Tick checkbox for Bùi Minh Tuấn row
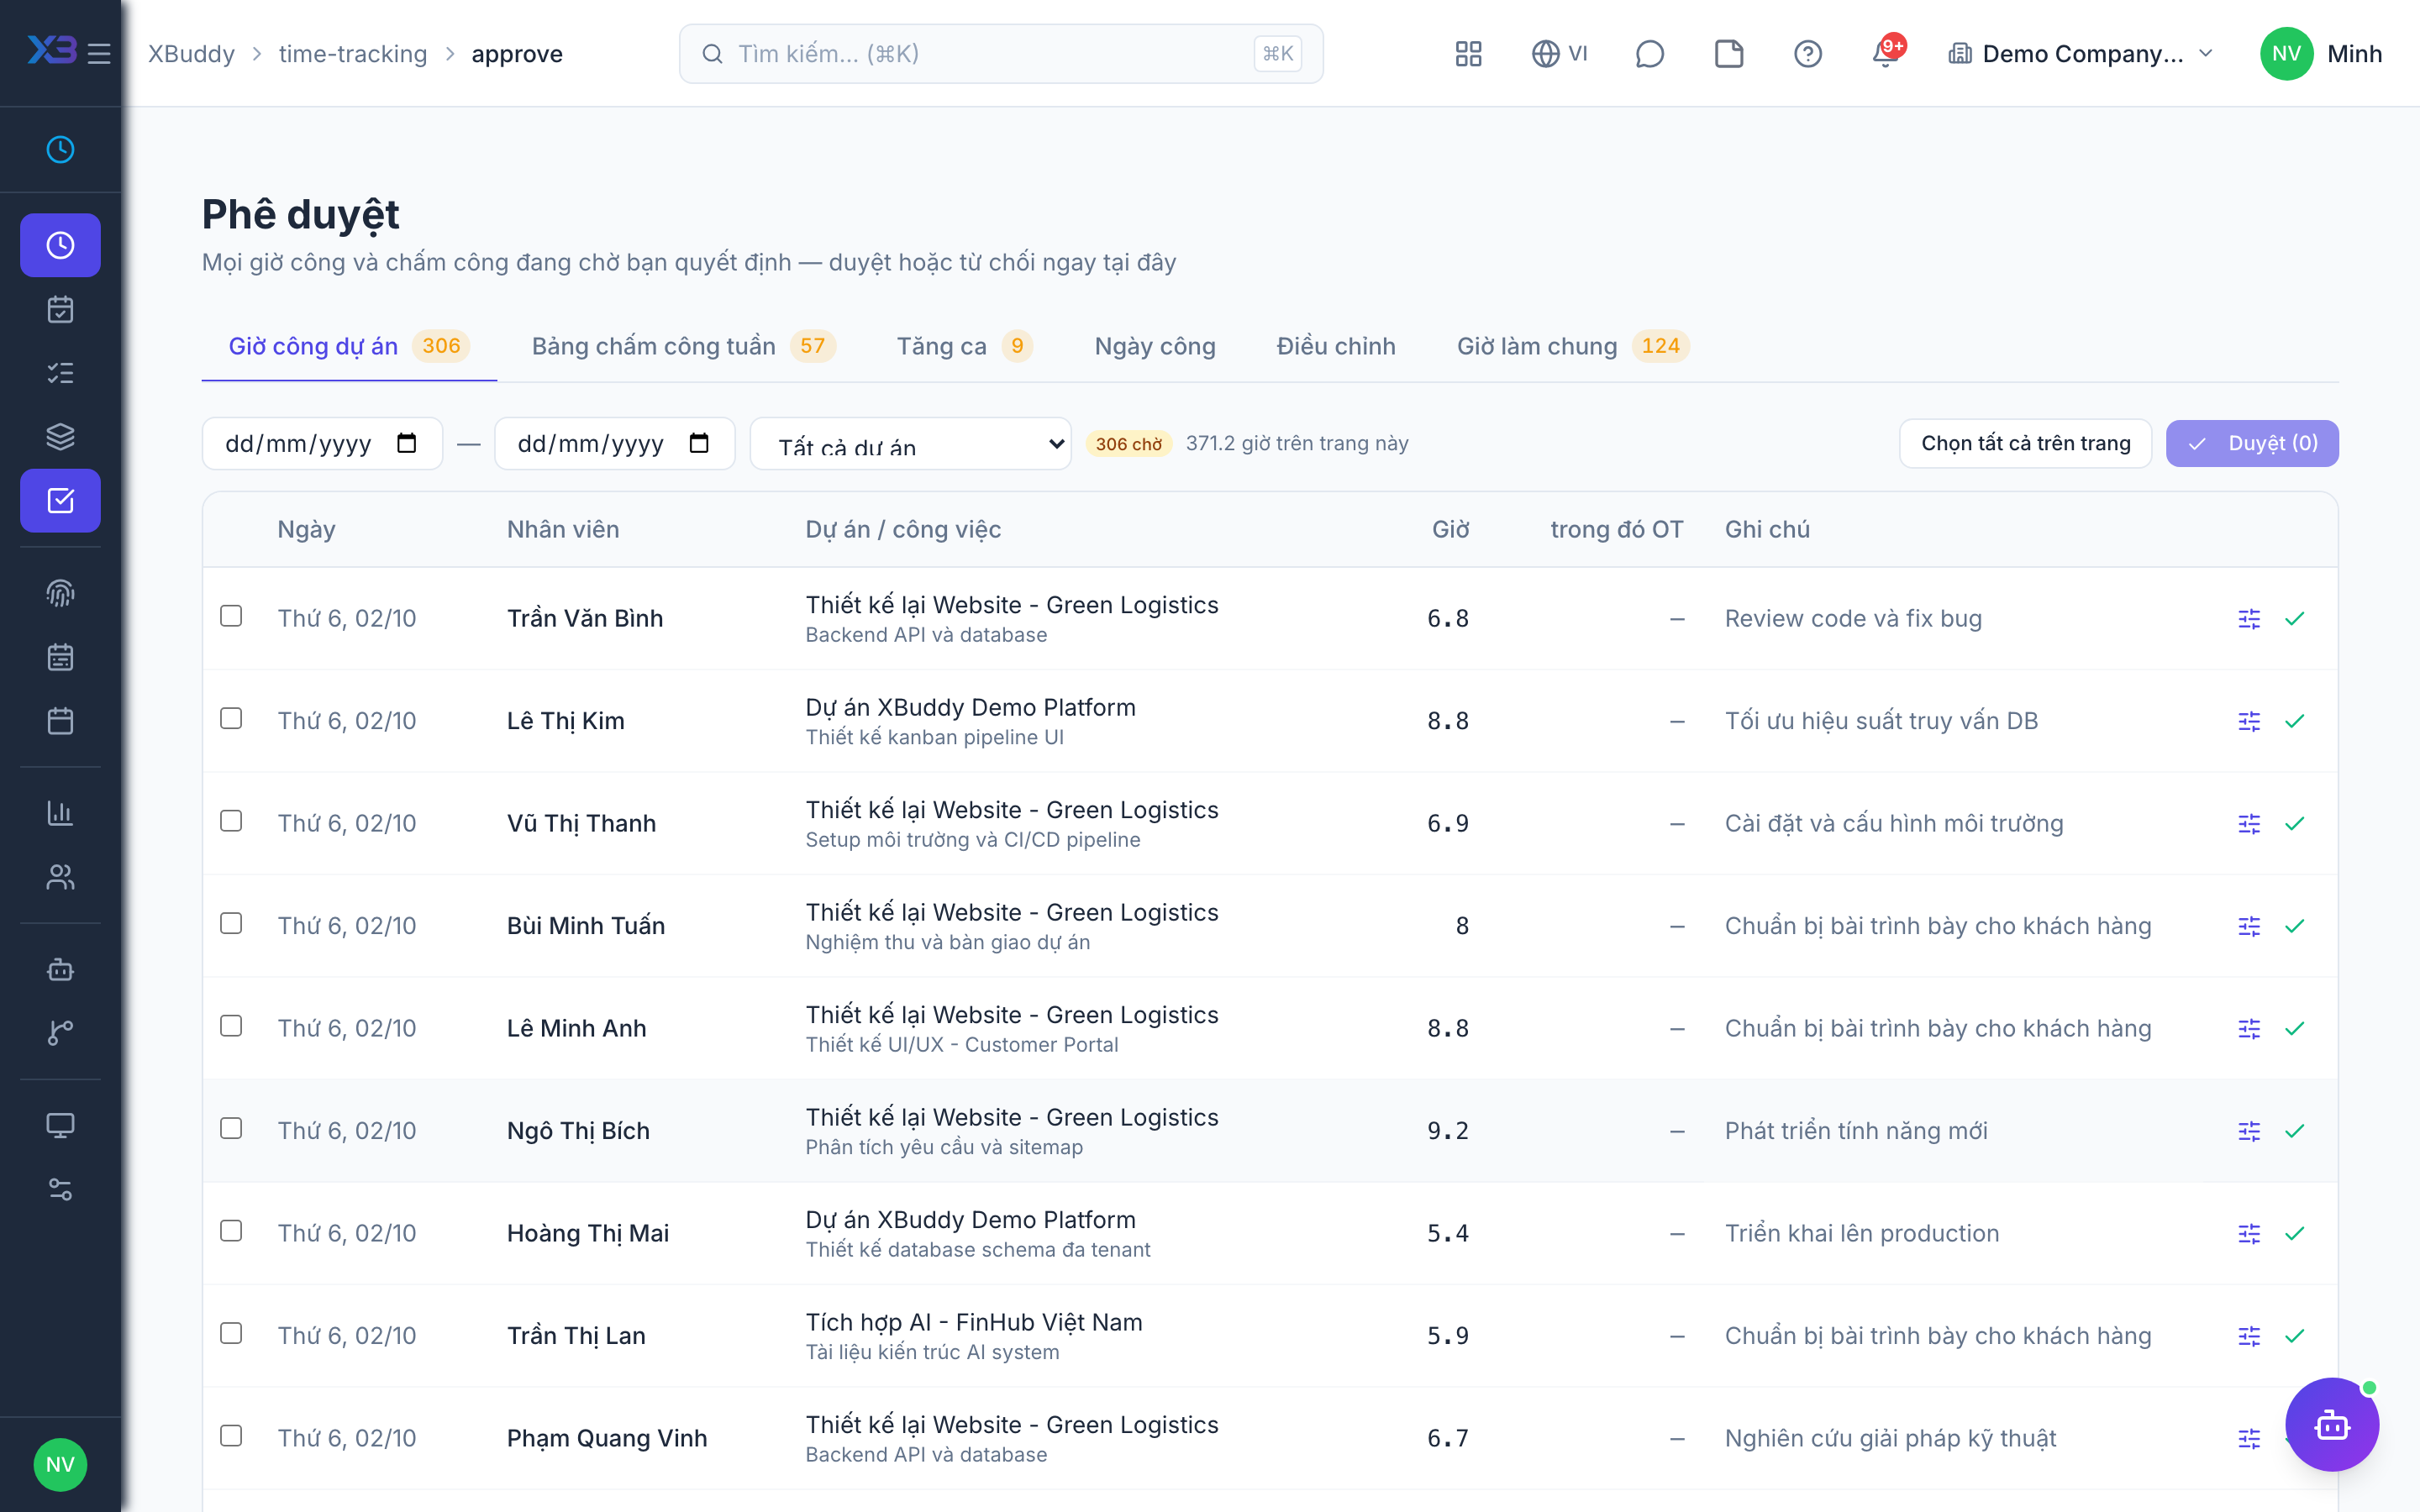 tap(231, 923)
